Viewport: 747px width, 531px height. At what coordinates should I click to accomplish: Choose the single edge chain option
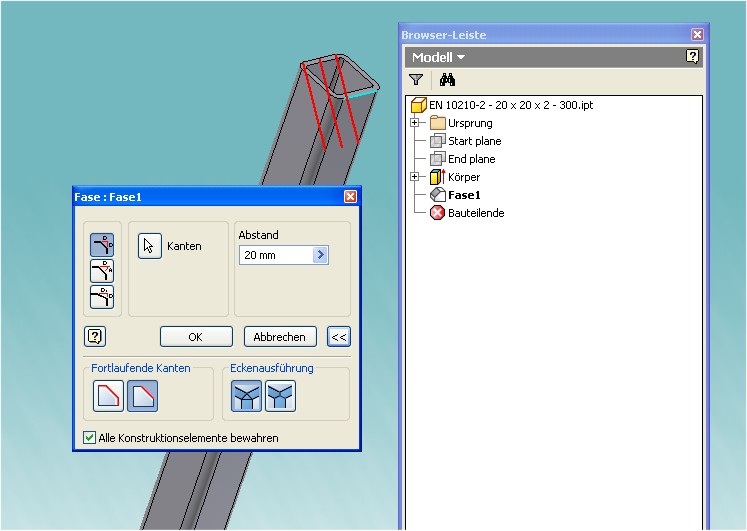[142, 396]
